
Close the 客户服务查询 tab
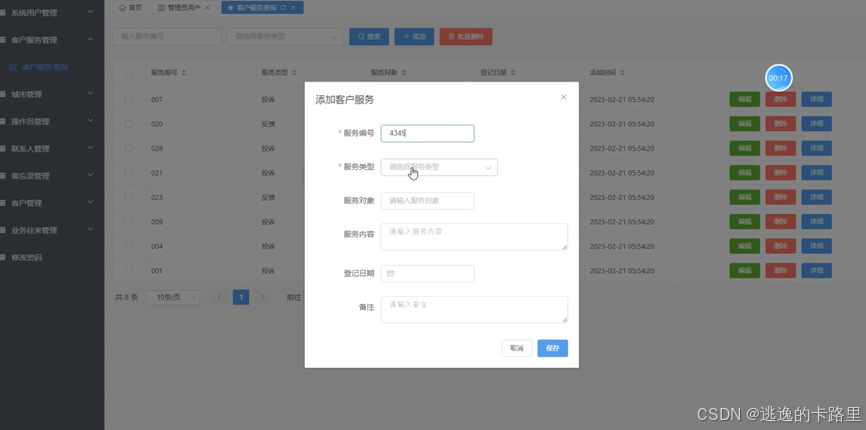click(x=293, y=8)
